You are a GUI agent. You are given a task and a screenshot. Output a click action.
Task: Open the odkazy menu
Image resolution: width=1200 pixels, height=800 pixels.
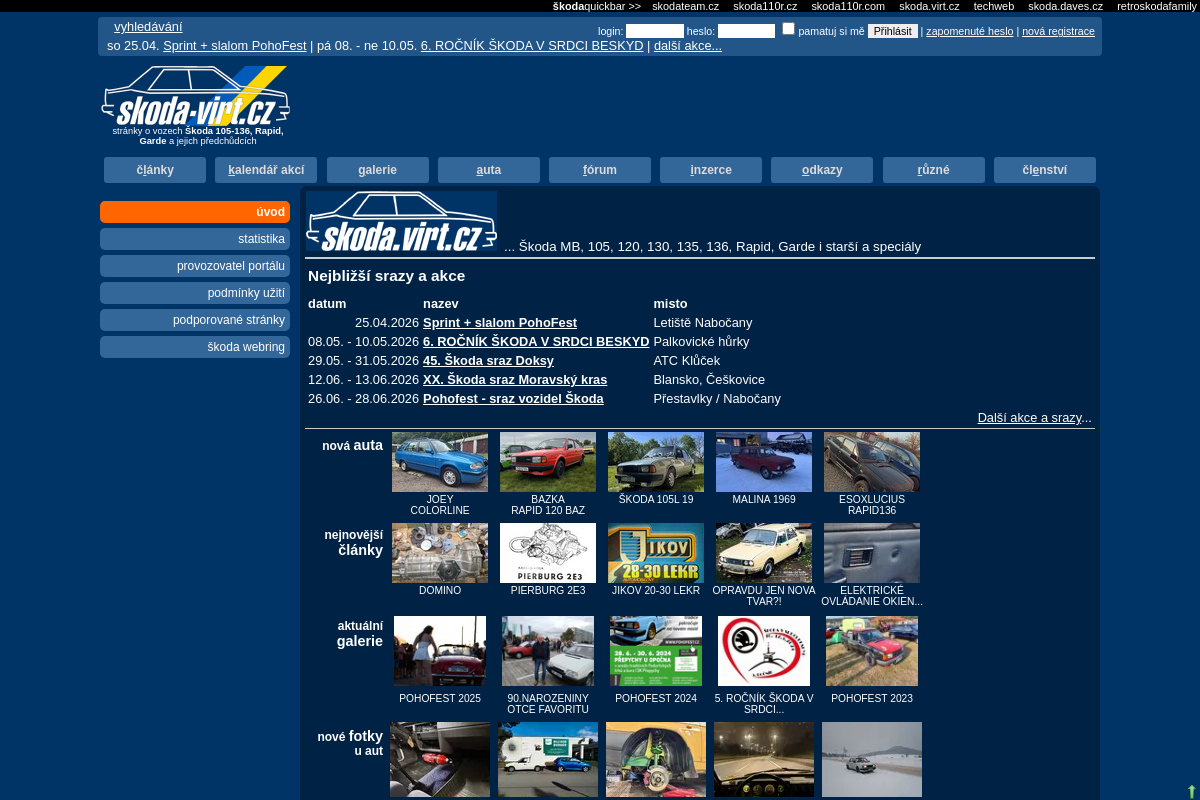(x=822, y=170)
